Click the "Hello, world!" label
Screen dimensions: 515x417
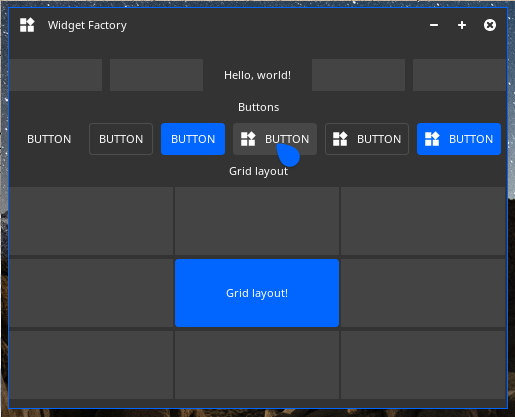[x=257, y=75]
